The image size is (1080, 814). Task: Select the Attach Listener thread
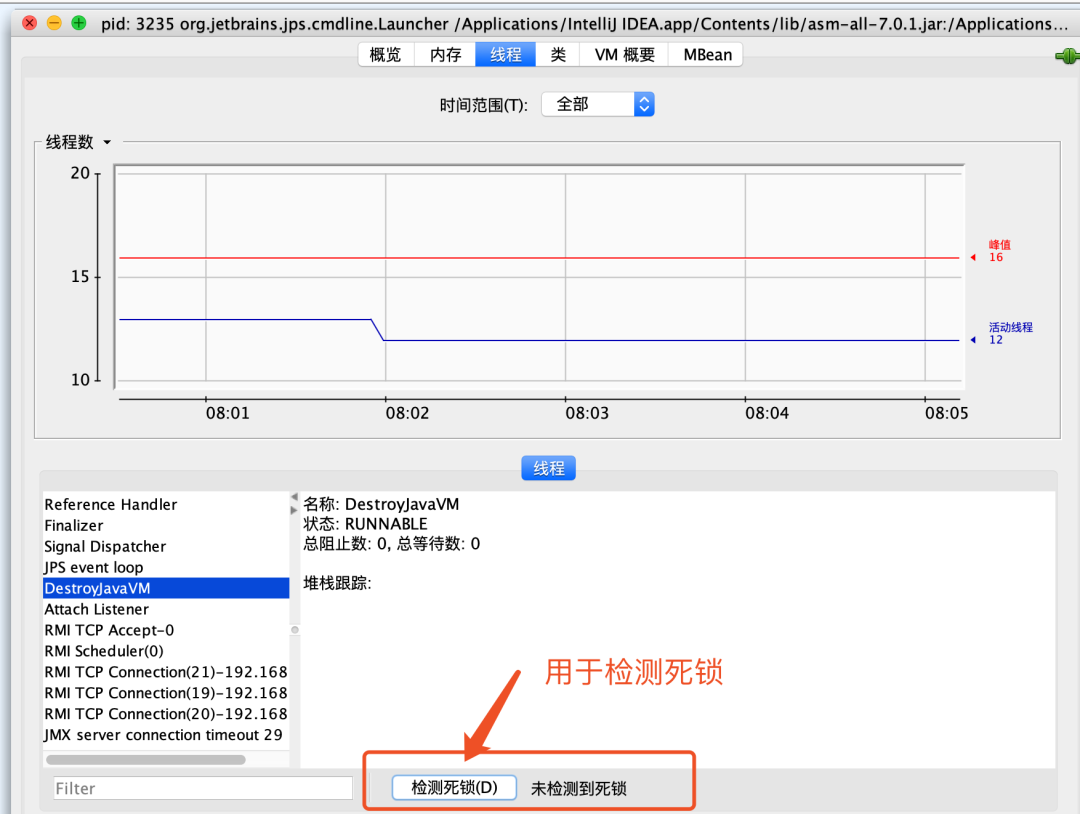point(166,609)
